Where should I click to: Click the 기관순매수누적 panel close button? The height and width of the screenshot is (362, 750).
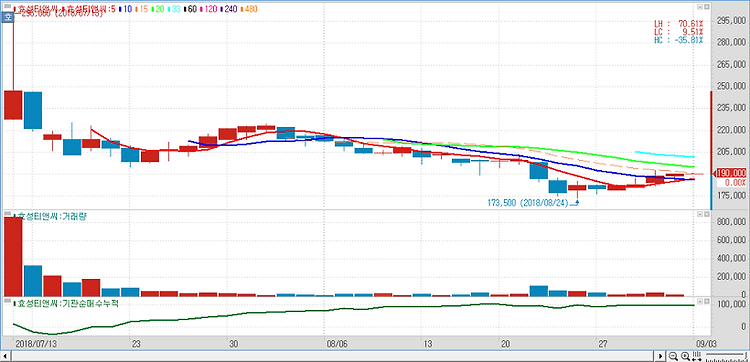coord(706,301)
